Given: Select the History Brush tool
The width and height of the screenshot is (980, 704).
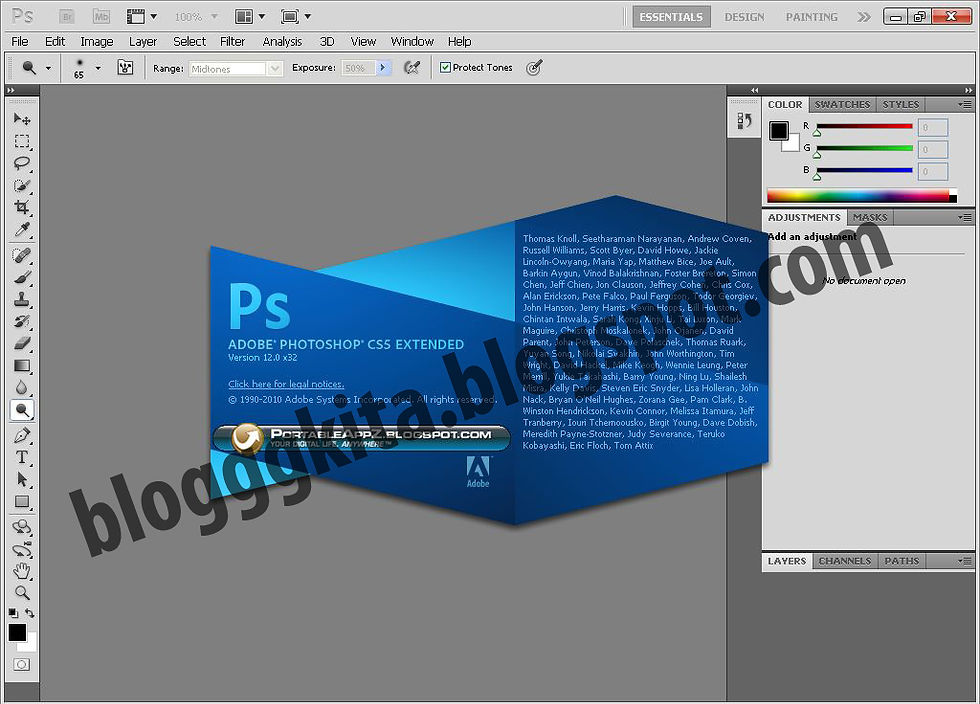Looking at the screenshot, I should click(x=22, y=322).
